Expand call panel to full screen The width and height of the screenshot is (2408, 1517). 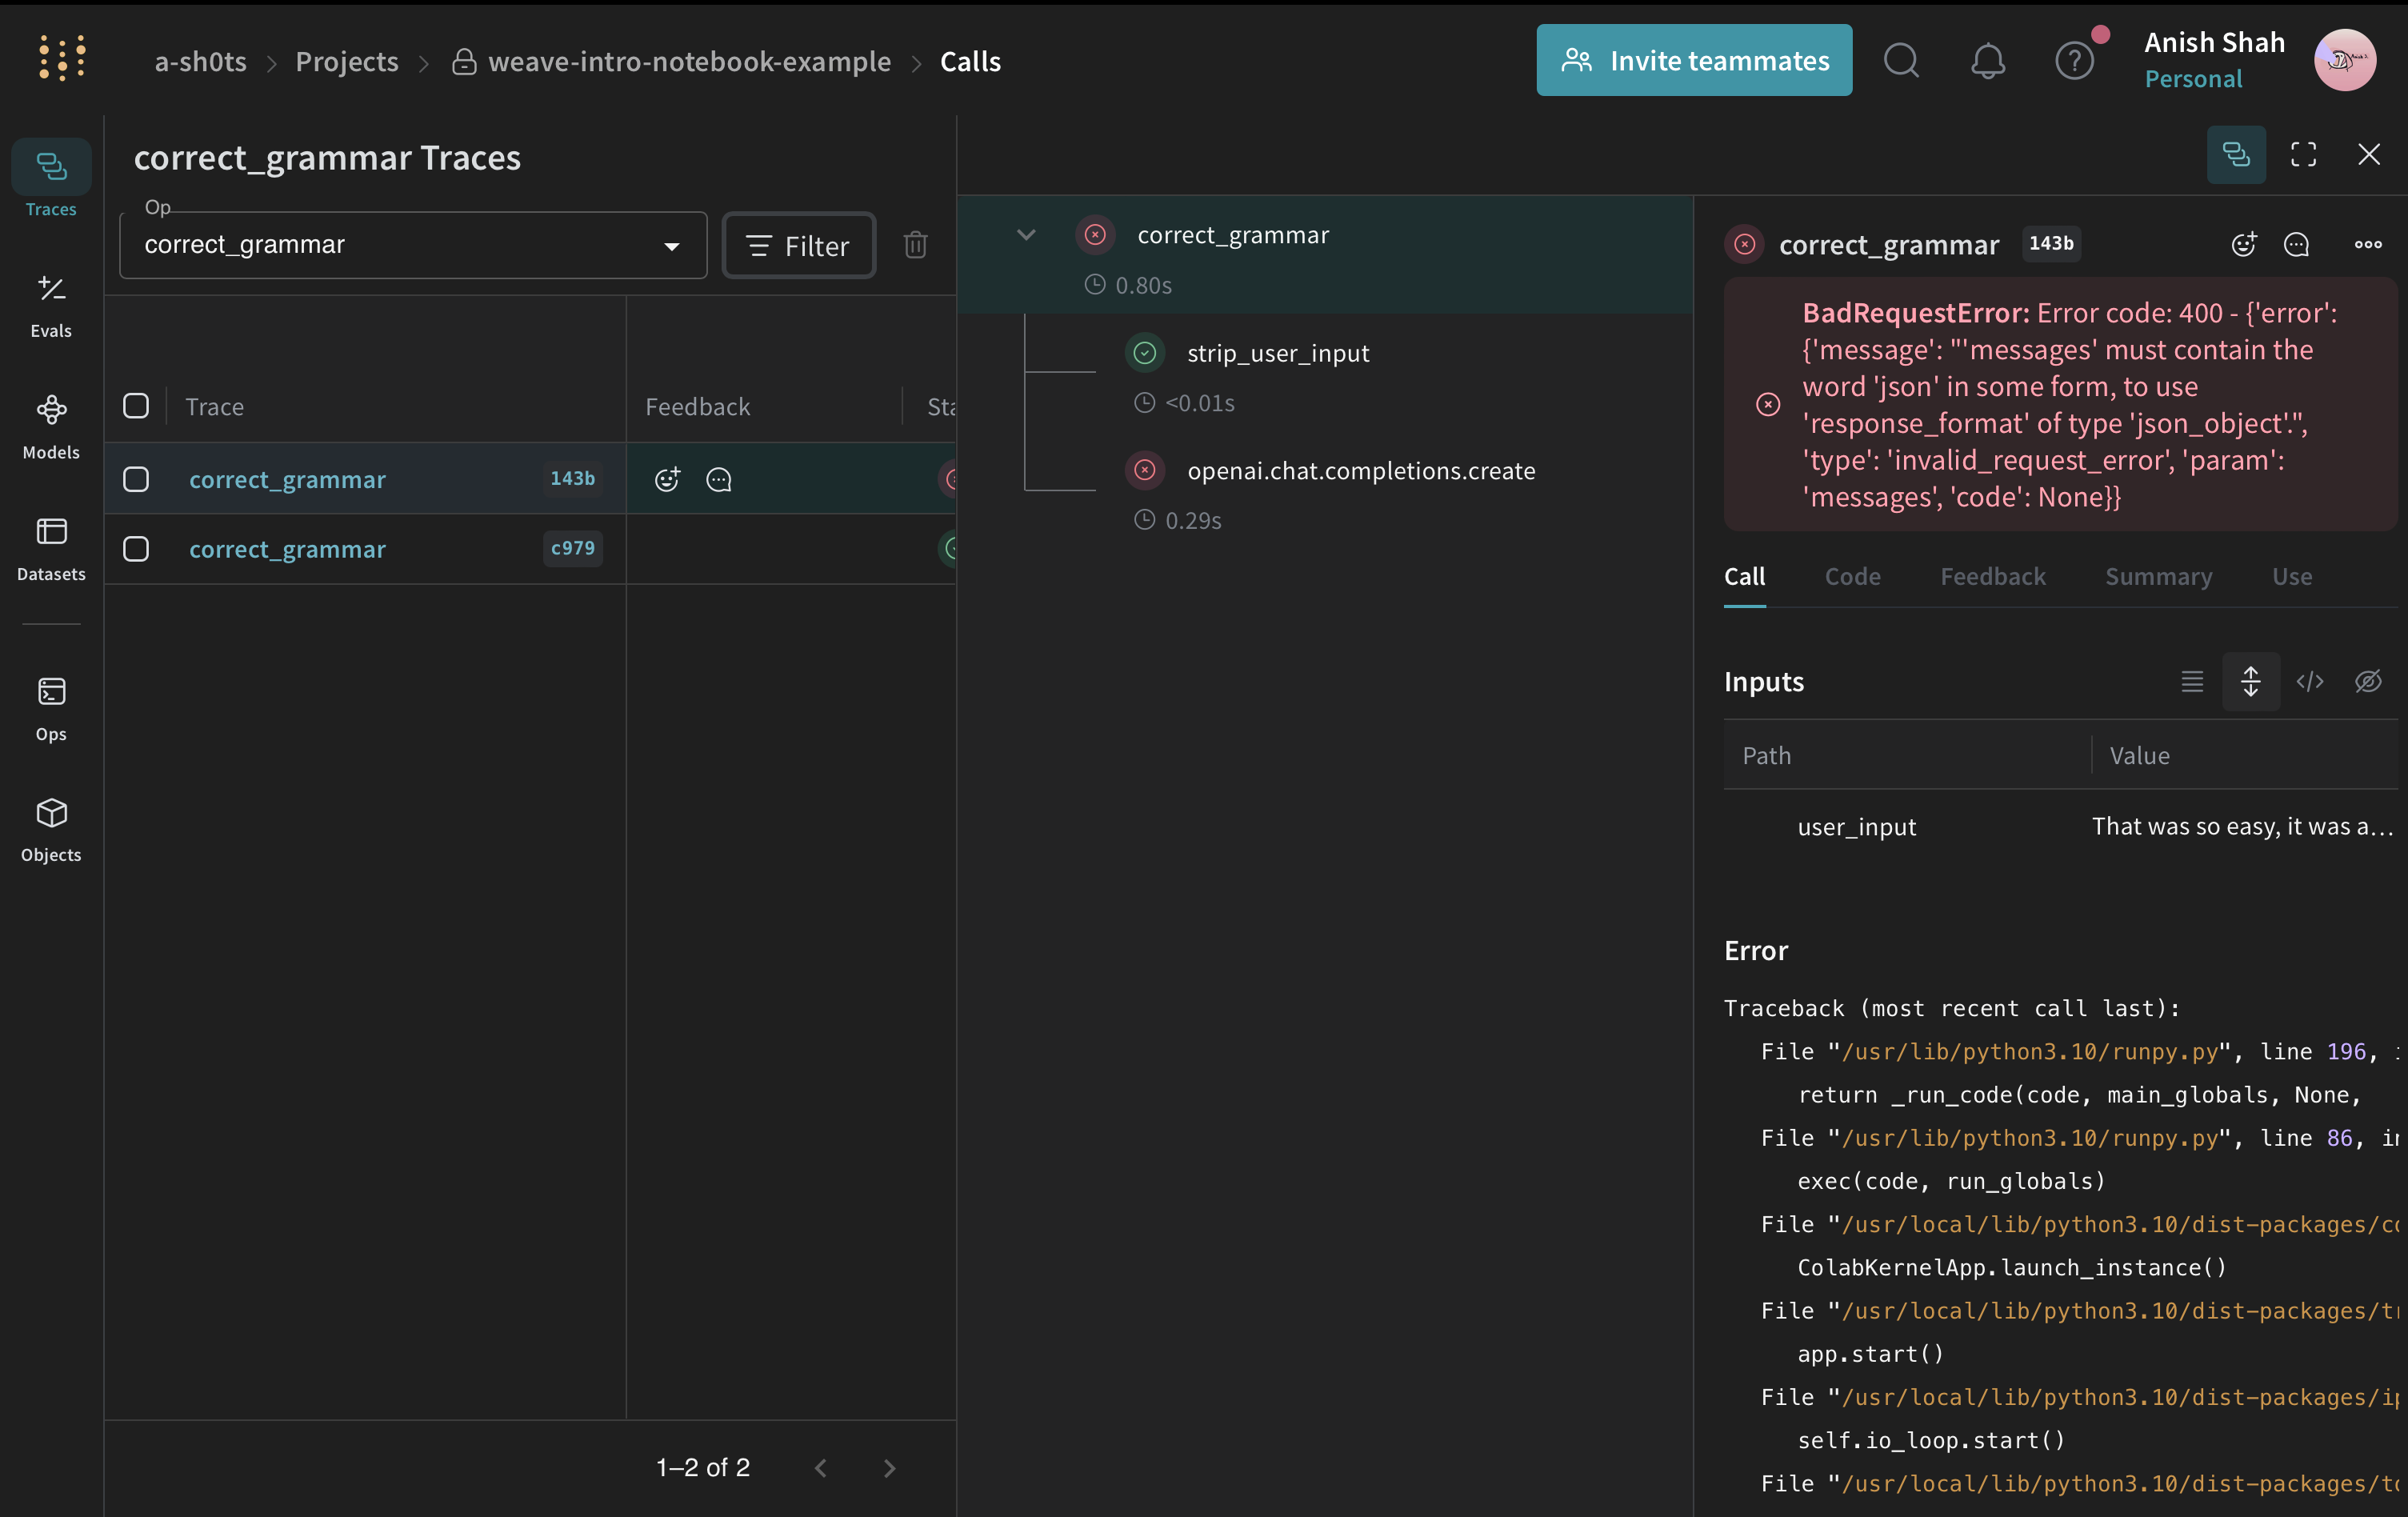pyautogui.click(x=2303, y=154)
